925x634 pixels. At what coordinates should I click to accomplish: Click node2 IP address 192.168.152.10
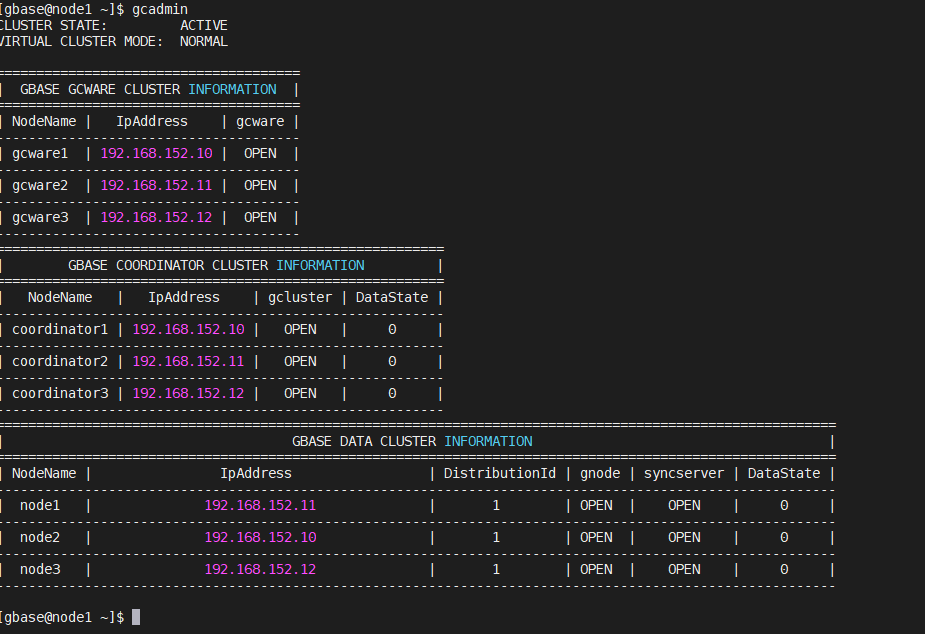pyautogui.click(x=260, y=537)
